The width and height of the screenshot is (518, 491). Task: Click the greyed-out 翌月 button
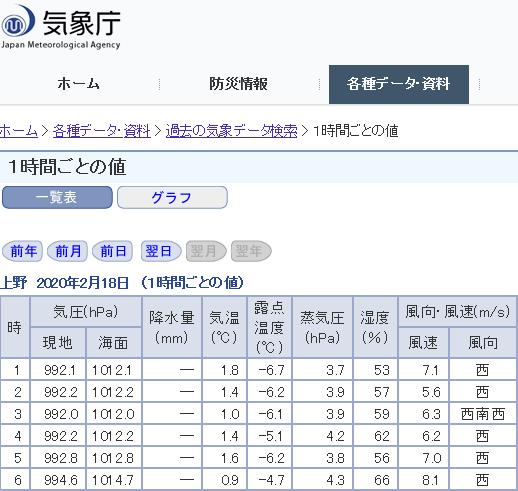tap(206, 251)
